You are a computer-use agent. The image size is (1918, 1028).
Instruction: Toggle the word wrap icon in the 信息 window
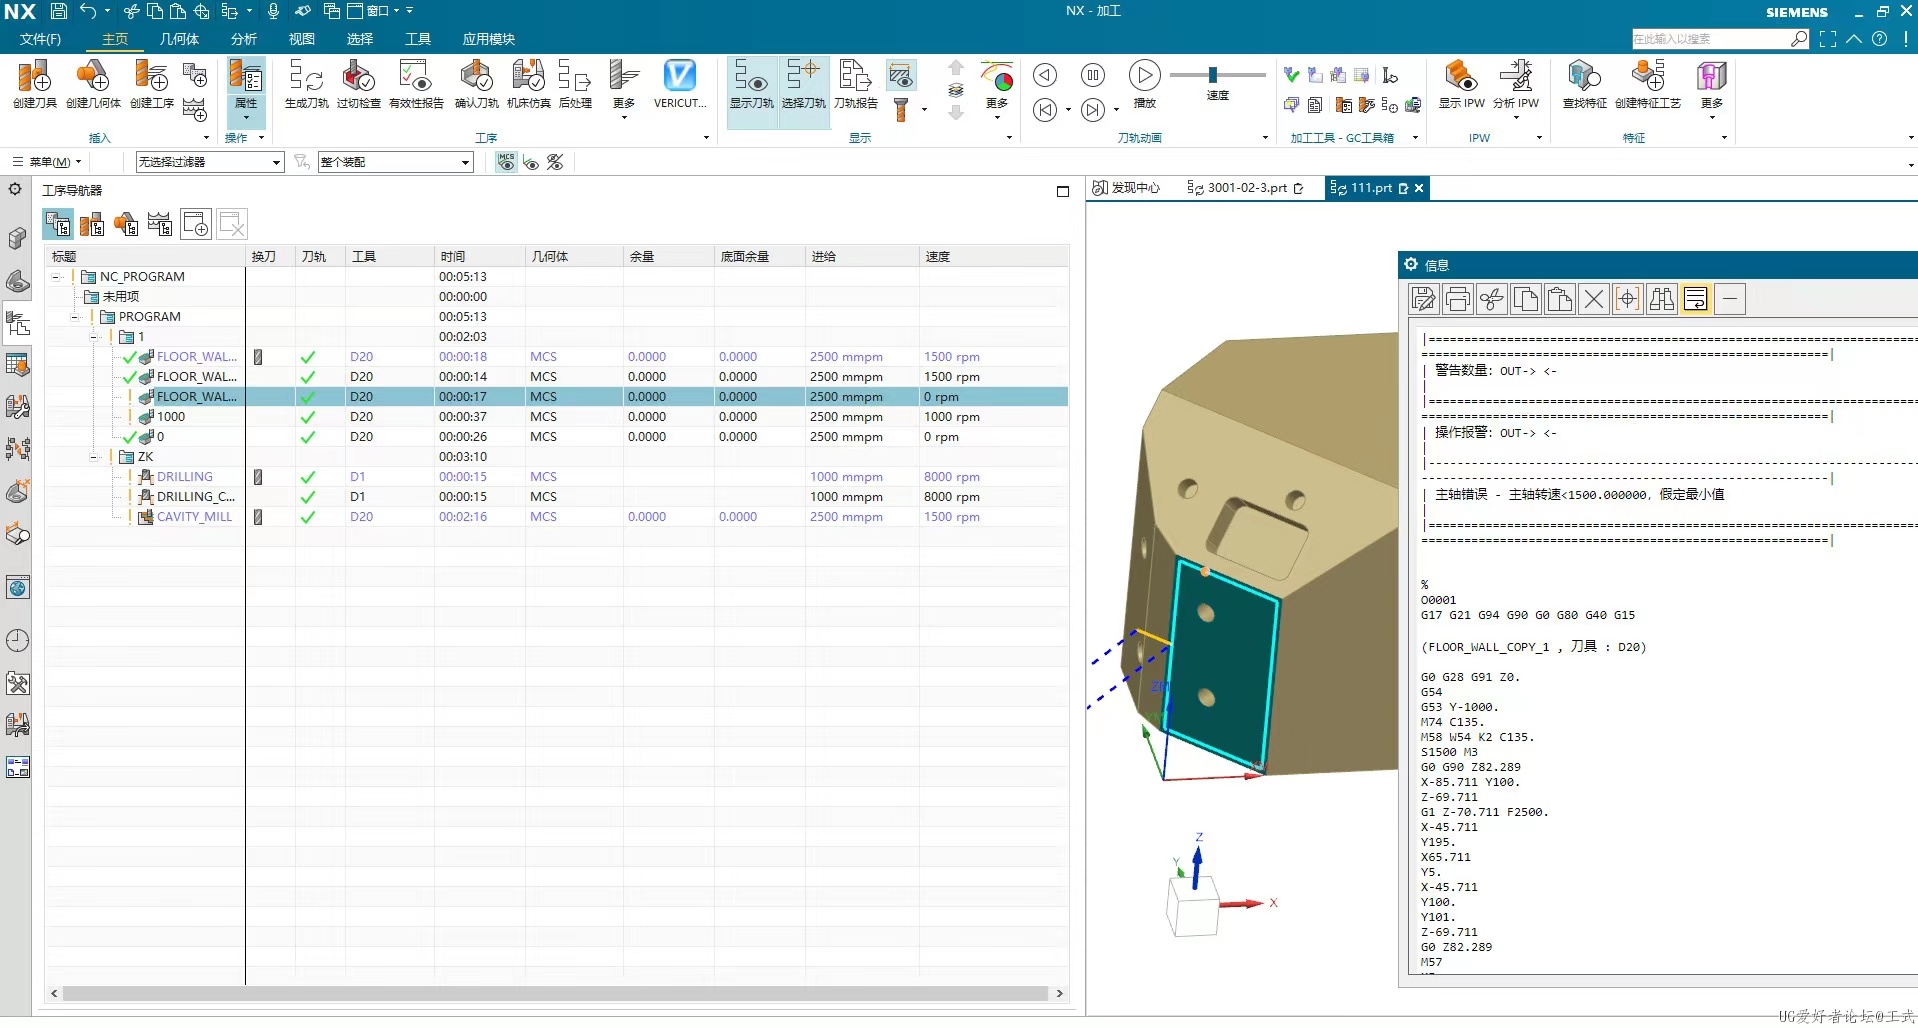(1696, 299)
